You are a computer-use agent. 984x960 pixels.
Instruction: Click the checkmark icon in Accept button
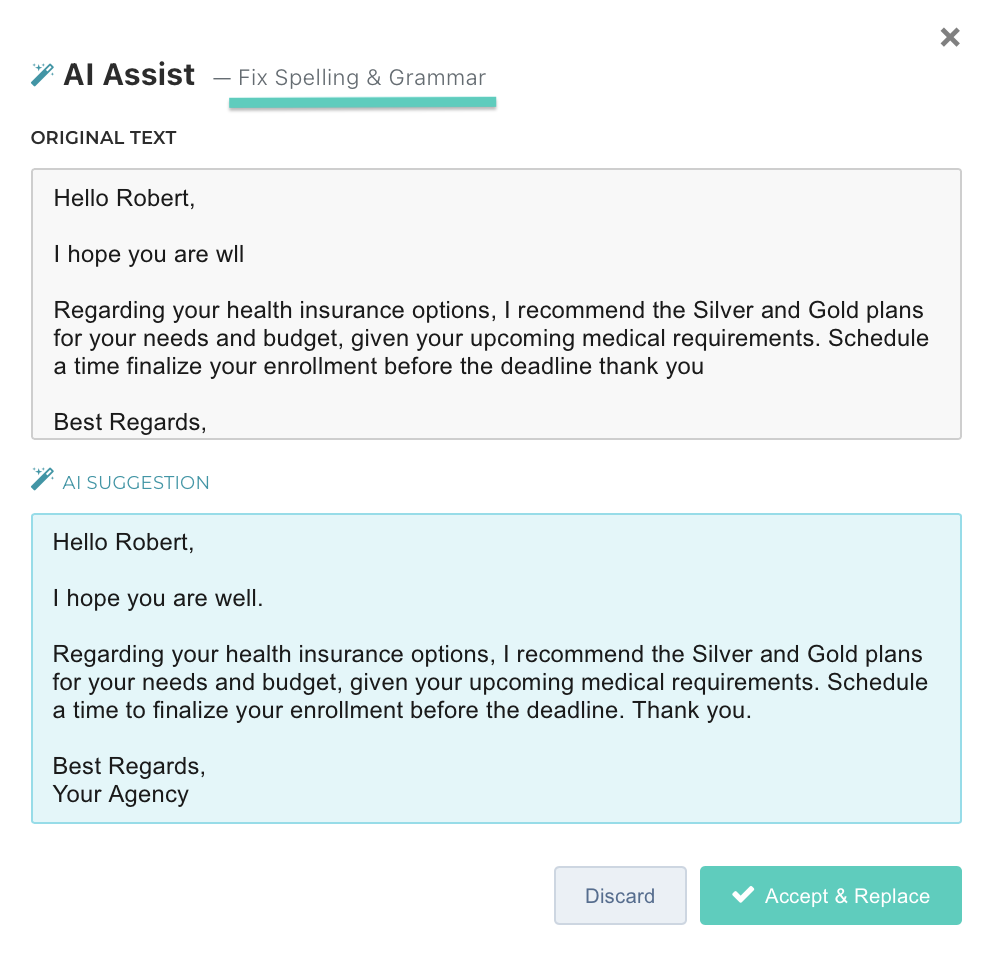[743, 895]
